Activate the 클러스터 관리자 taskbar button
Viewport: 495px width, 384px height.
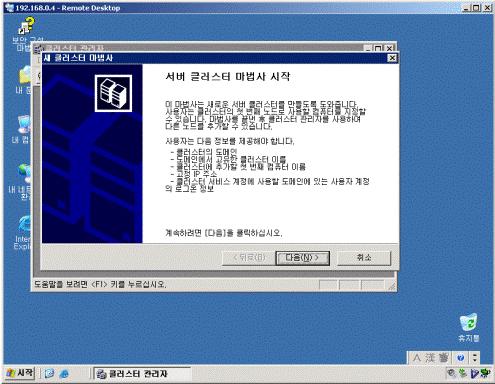[x=142, y=374]
